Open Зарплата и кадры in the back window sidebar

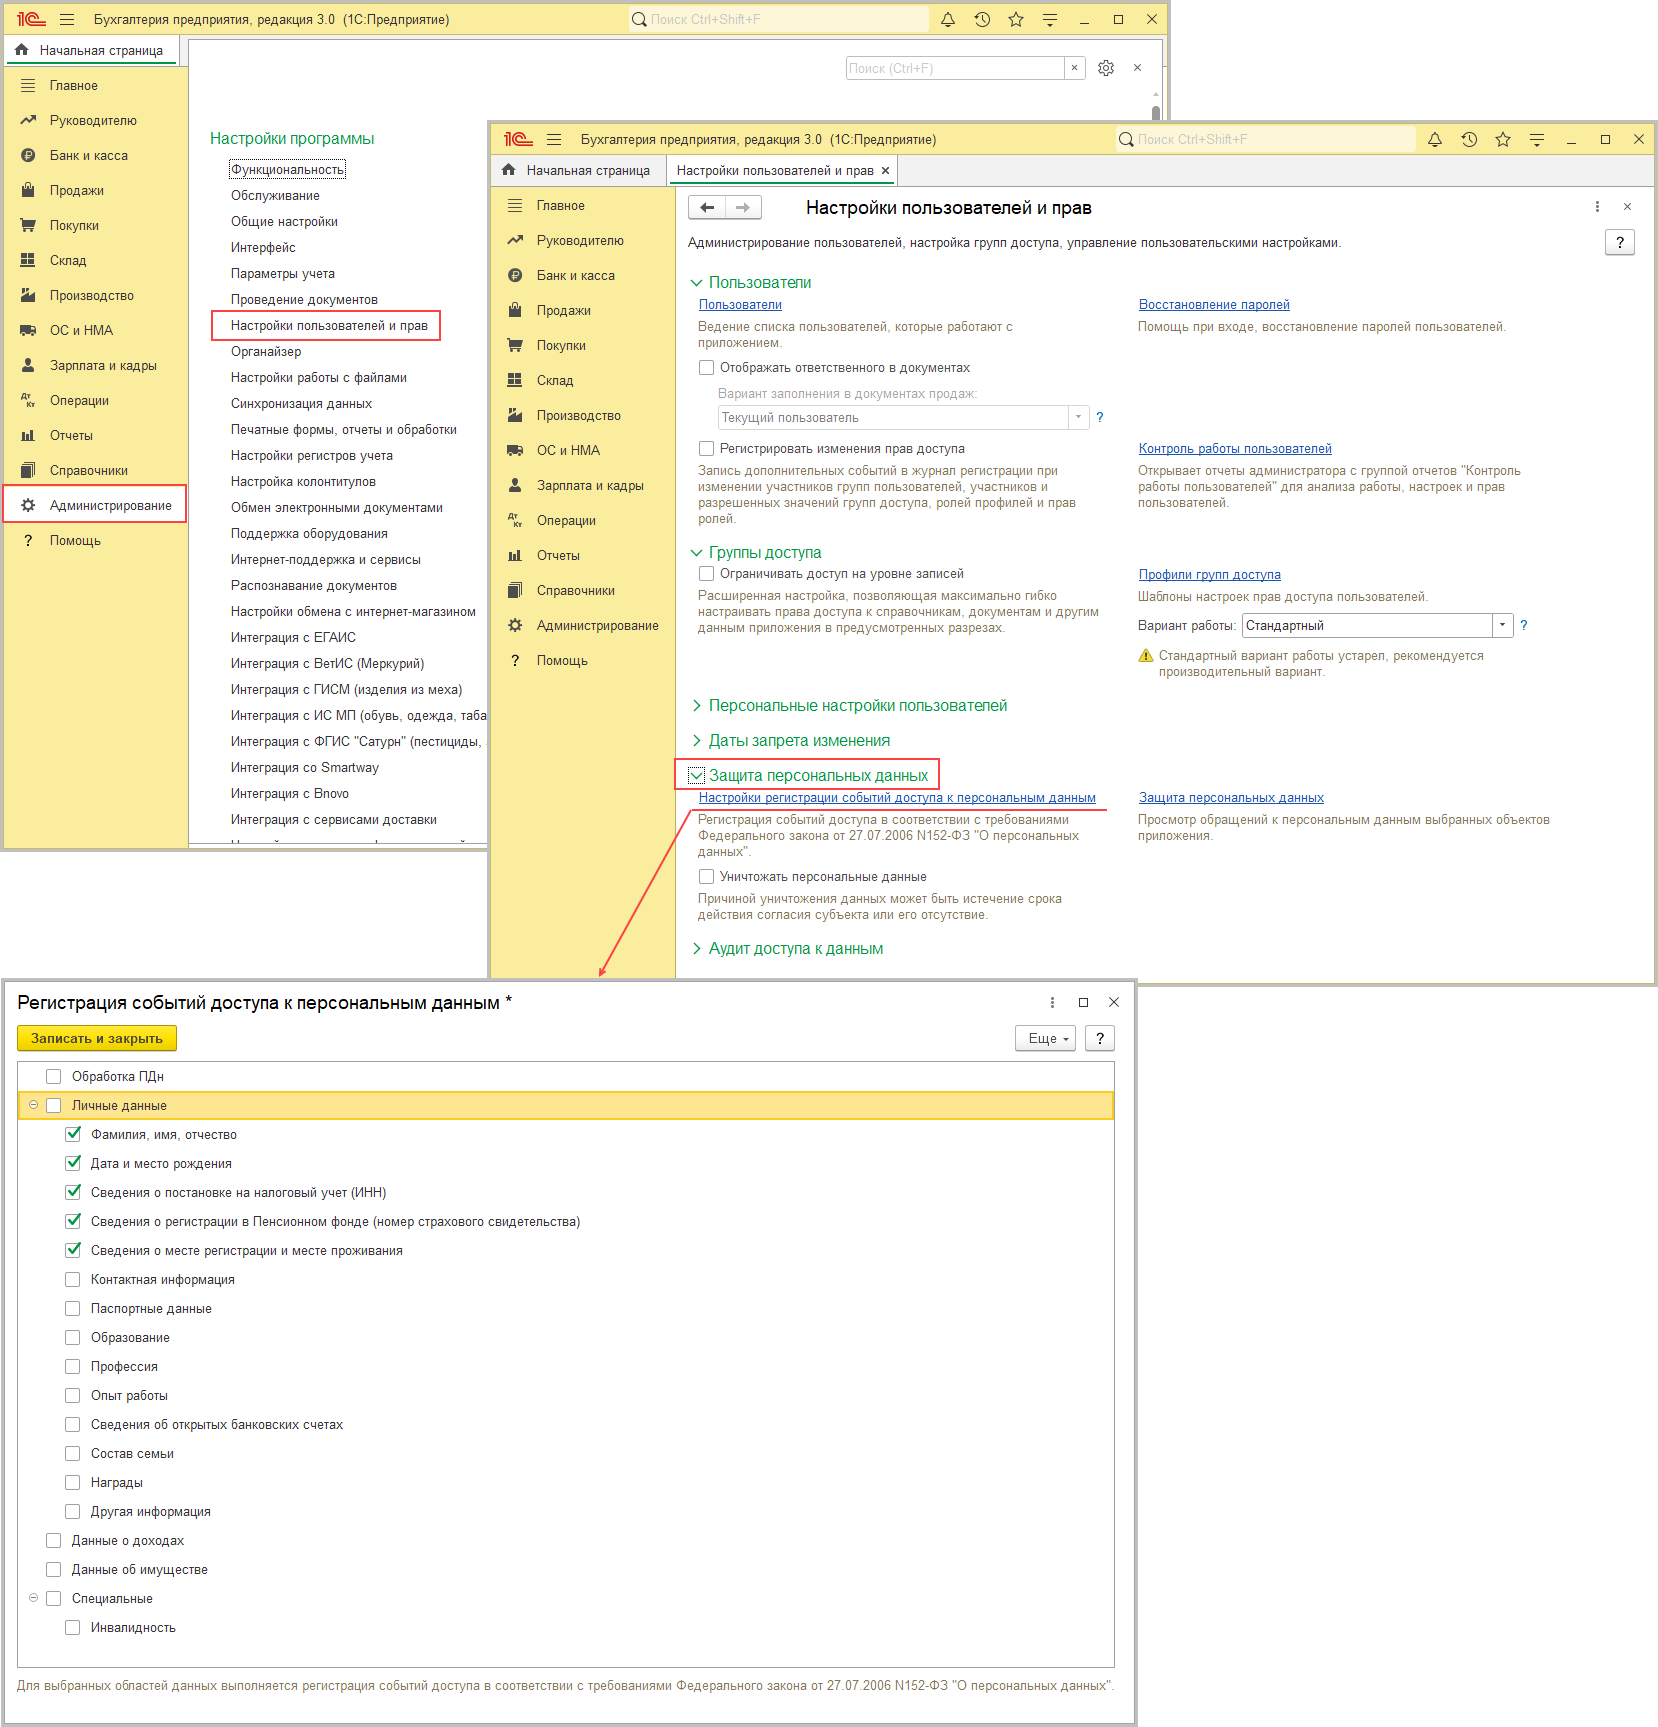coord(103,366)
